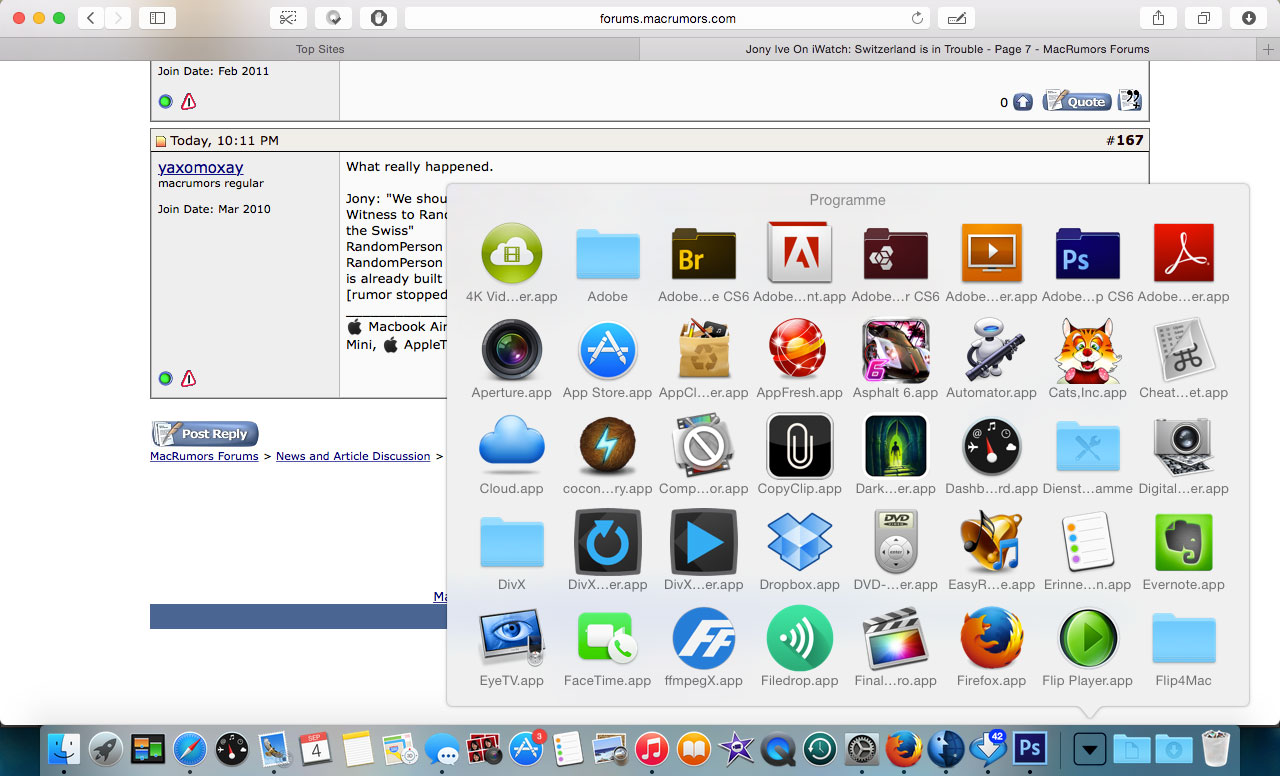
Task: Open Finder from the Dock
Action: coord(64,748)
